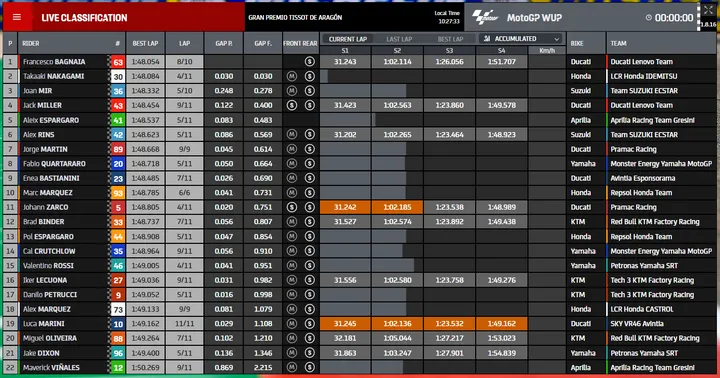Click Viñales' gap value 2.215
The image size is (720, 378).
263,367
